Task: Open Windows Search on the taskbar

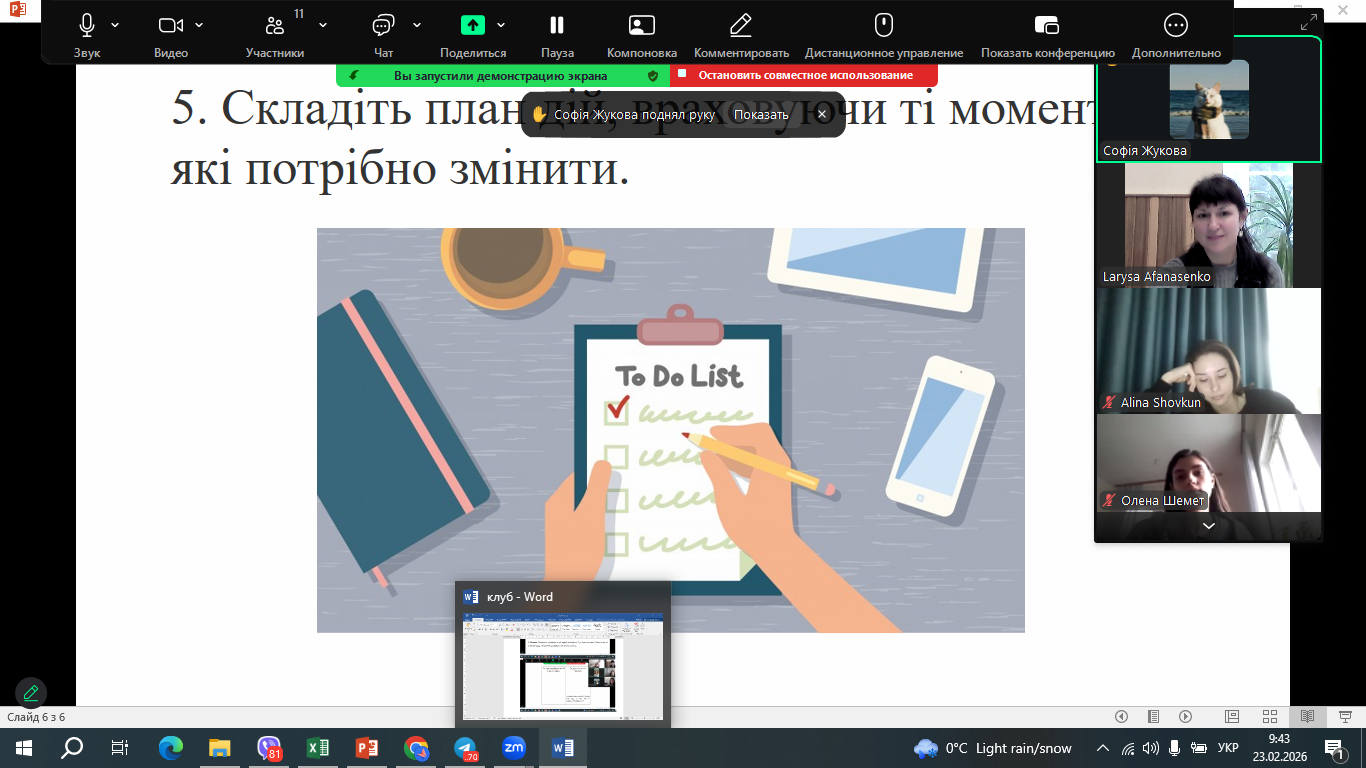Action: click(72, 748)
